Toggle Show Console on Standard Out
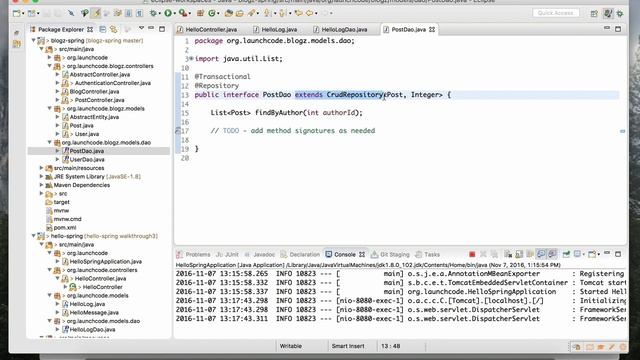Viewport: 640px width, 360px height. (541, 254)
